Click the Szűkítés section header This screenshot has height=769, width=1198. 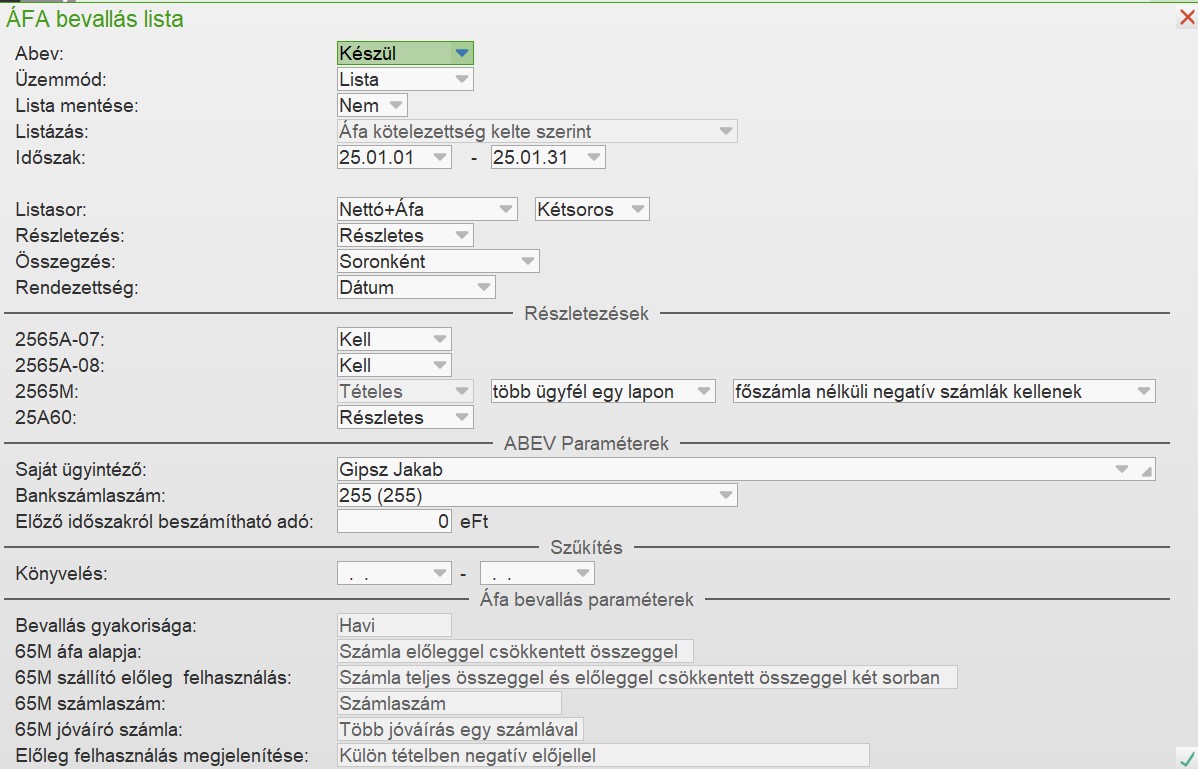pos(586,547)
